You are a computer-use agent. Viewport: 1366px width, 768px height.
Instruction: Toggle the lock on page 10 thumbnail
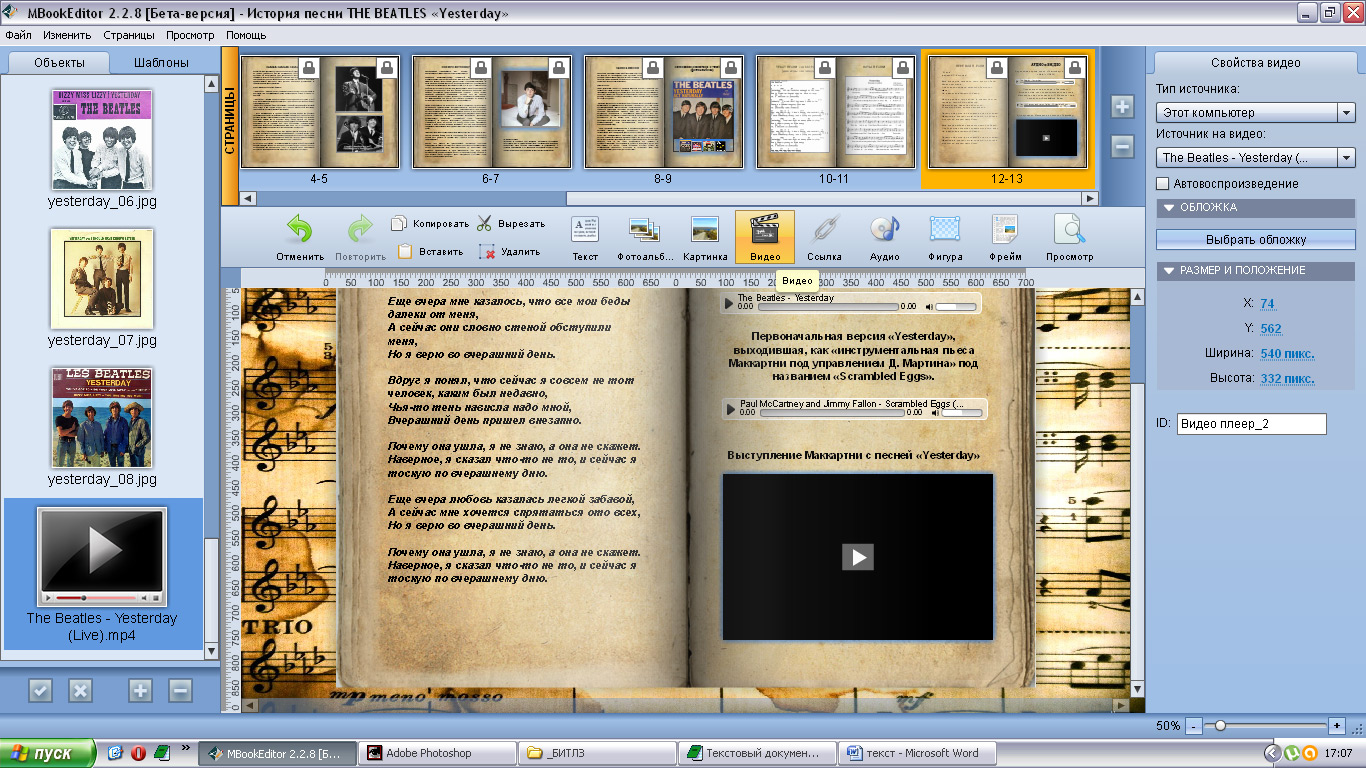[826, 68]
